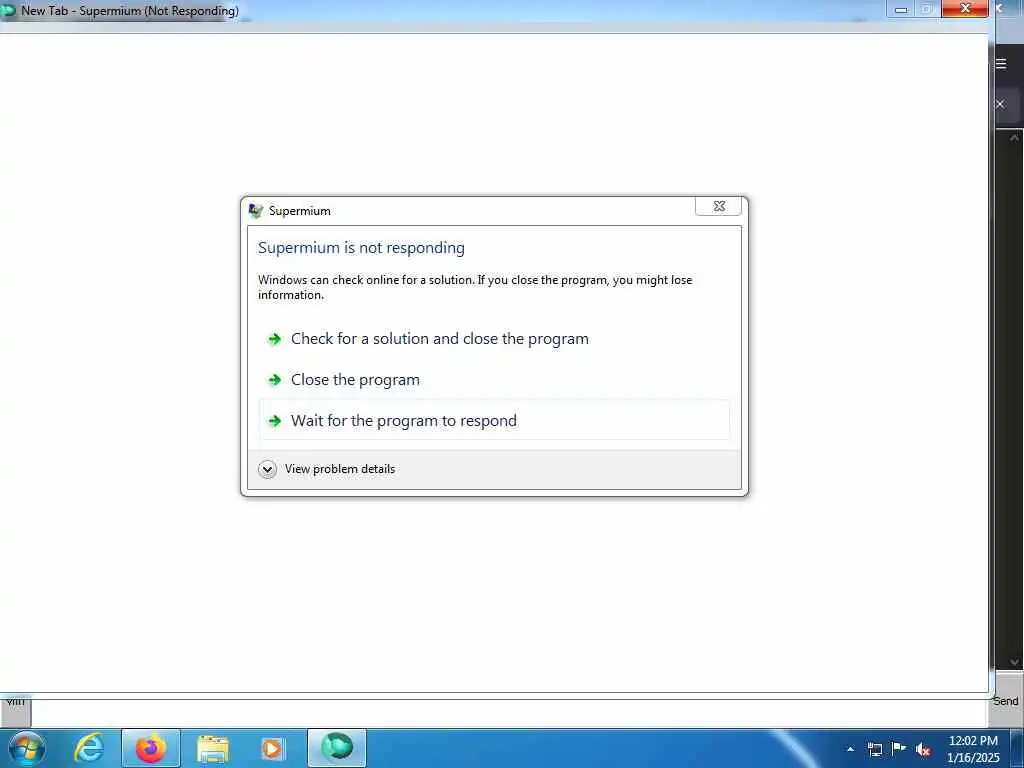Open the Windows Start menu
1024x768 pixels.
click(x=27, y=748)
